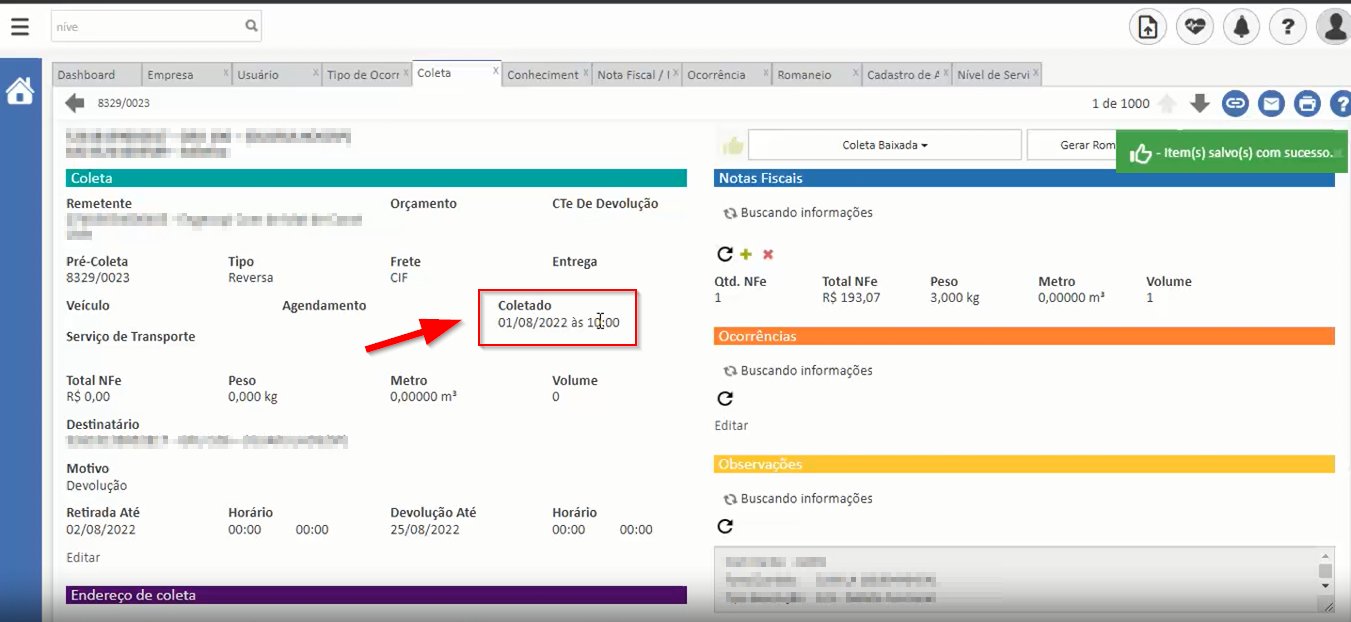1351x622 pixels.
Task: Click the heart/favorites monitor icon
Action: pyautogui.click(x=1194, y=26)
